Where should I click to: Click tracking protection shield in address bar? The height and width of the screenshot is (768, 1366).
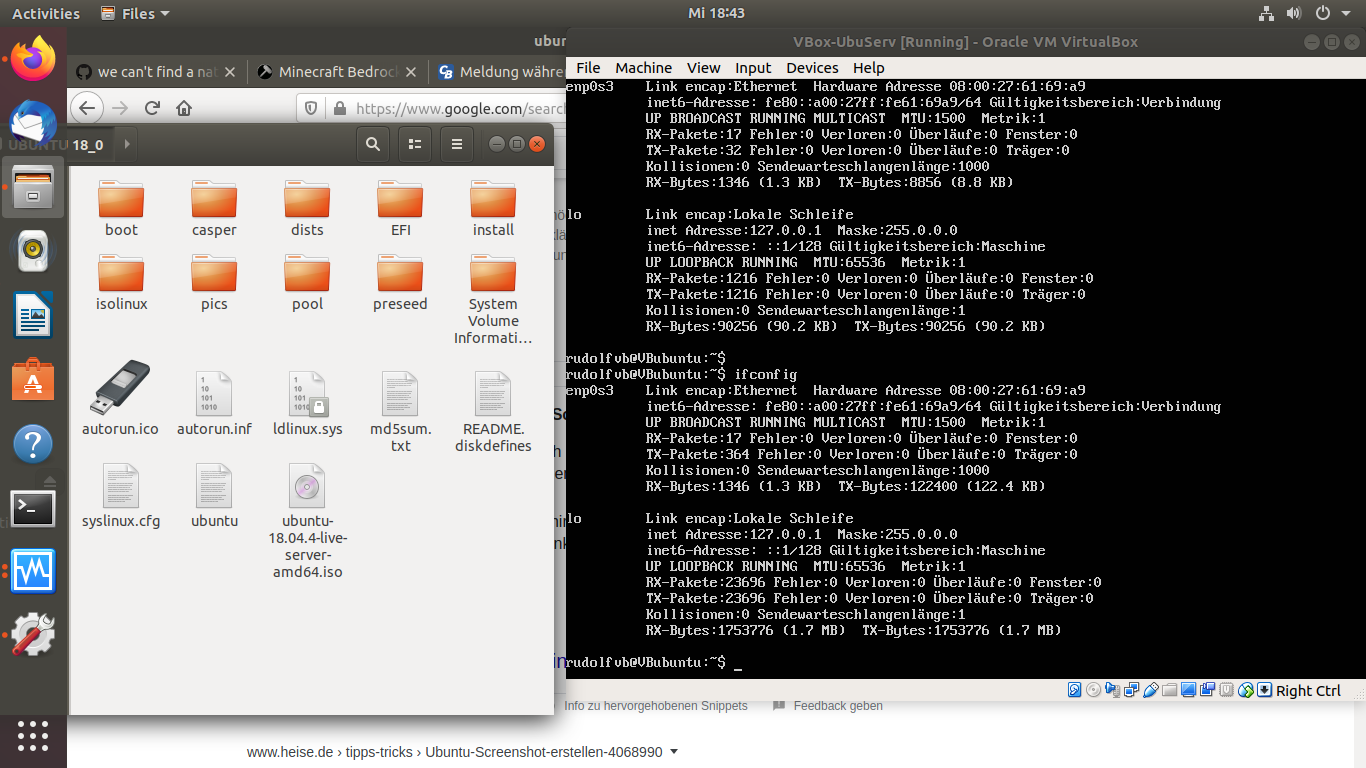pyautogui.click(x=310, y=108)
